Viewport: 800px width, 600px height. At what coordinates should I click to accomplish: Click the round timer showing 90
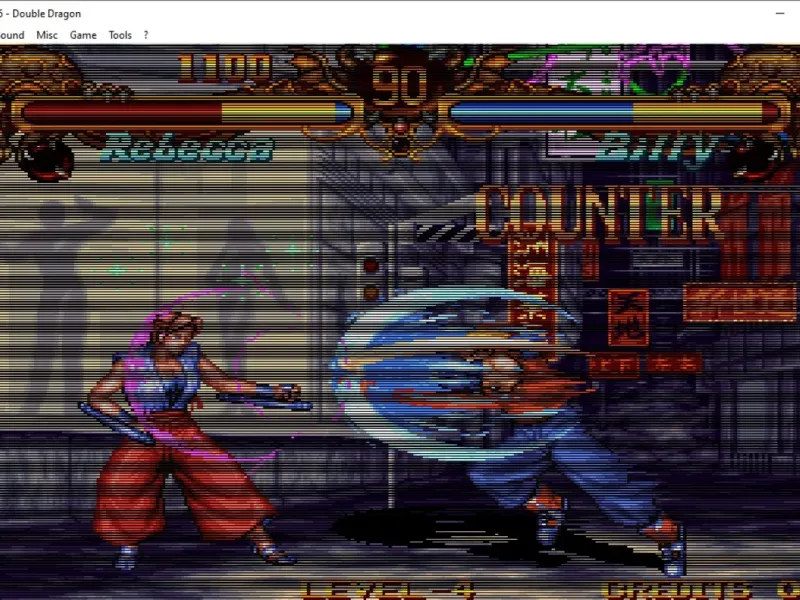coord(399,86)
